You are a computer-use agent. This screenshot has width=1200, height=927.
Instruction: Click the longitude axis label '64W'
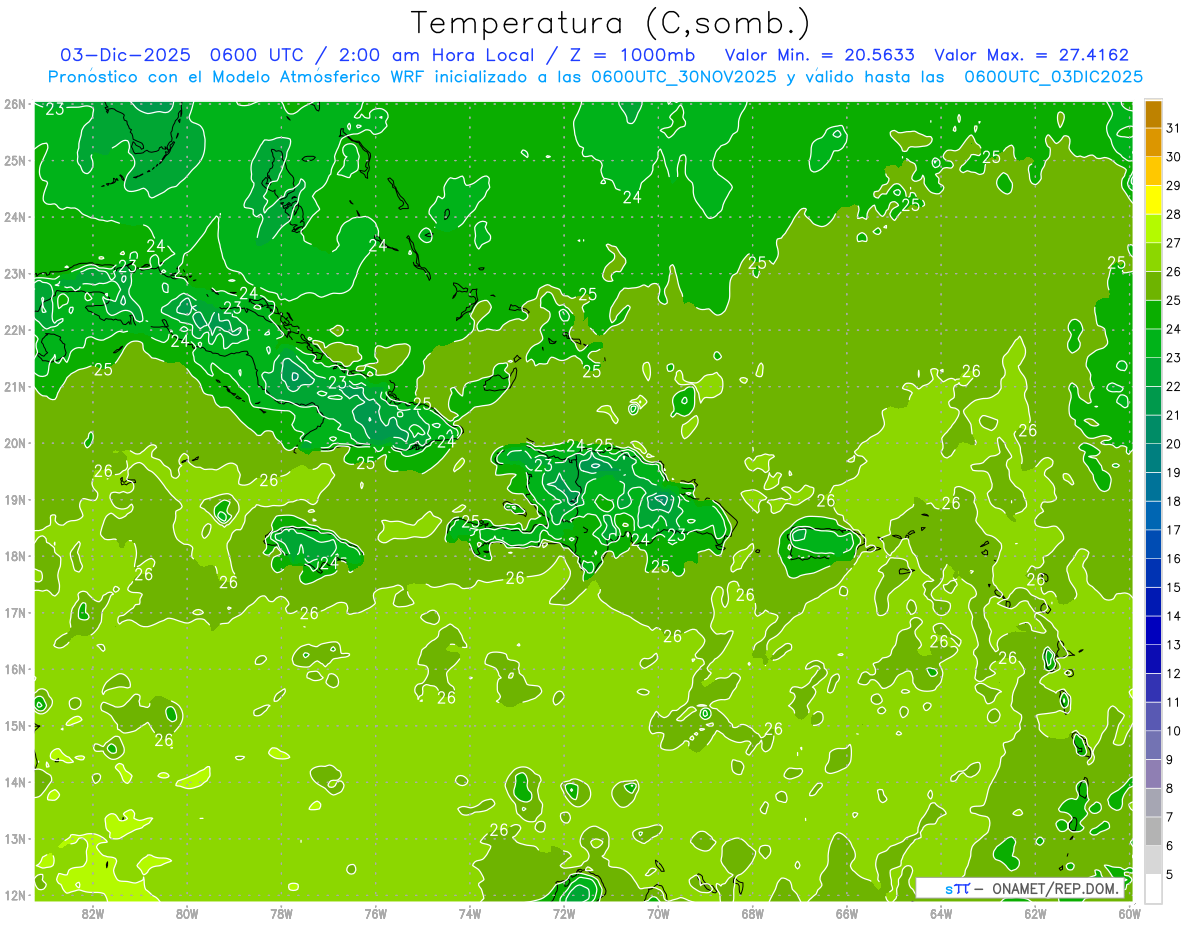[x=941, y=913]
